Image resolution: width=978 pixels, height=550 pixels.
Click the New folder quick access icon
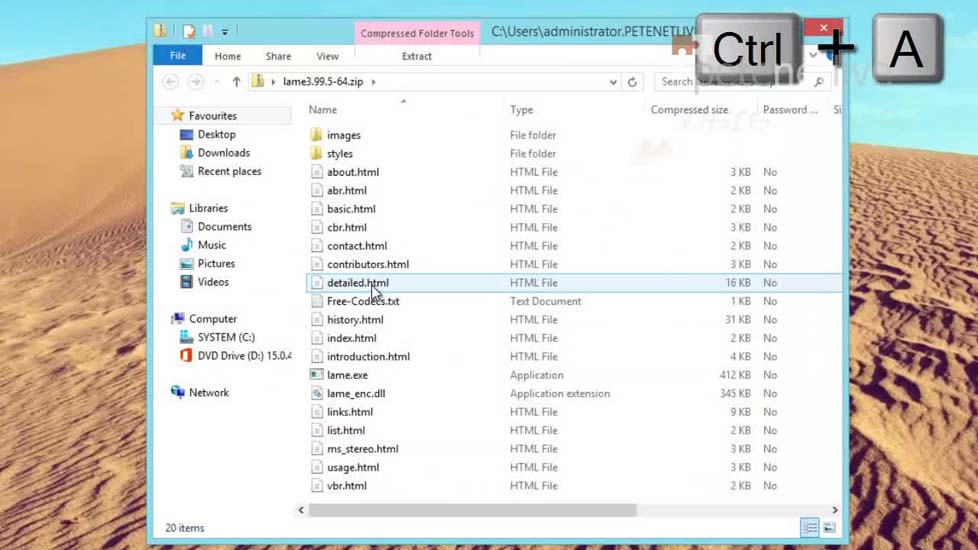[x=208, y=31]
